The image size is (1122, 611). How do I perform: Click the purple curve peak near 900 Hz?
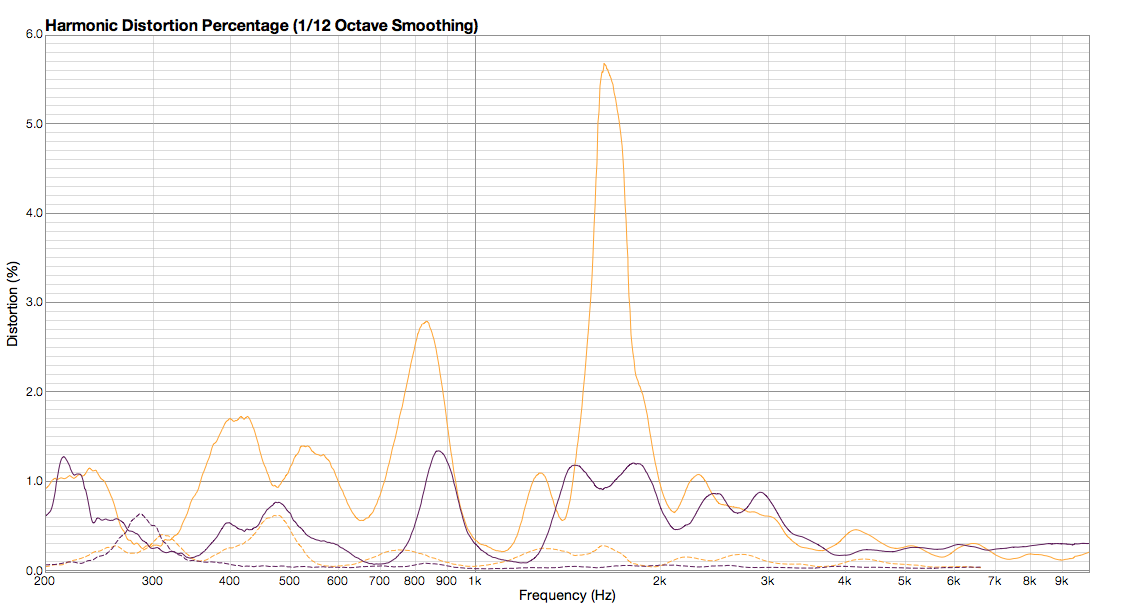[438, 451]
